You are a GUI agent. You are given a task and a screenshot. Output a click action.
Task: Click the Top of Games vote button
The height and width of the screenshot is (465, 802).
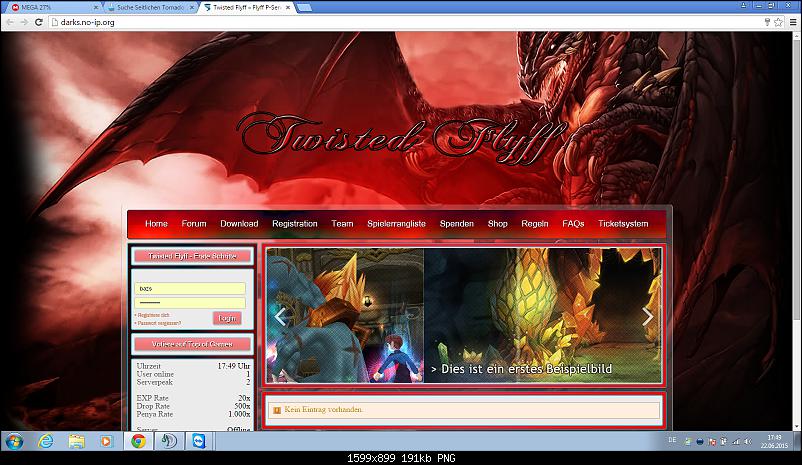(x=192, y=344)
